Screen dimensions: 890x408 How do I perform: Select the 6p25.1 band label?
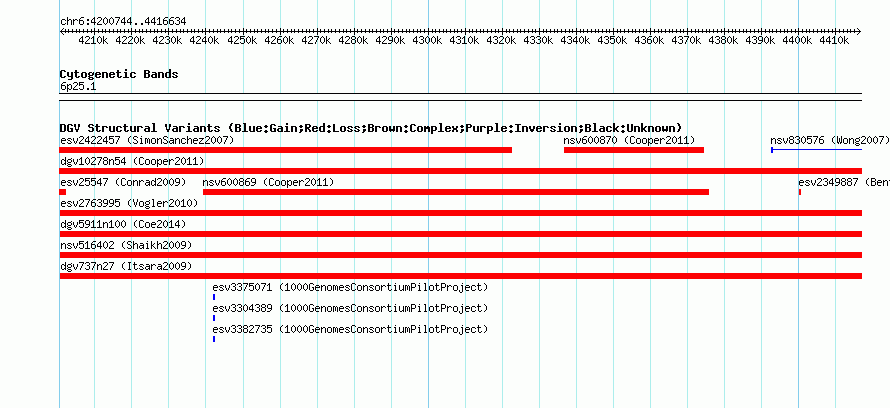[78, 86]
